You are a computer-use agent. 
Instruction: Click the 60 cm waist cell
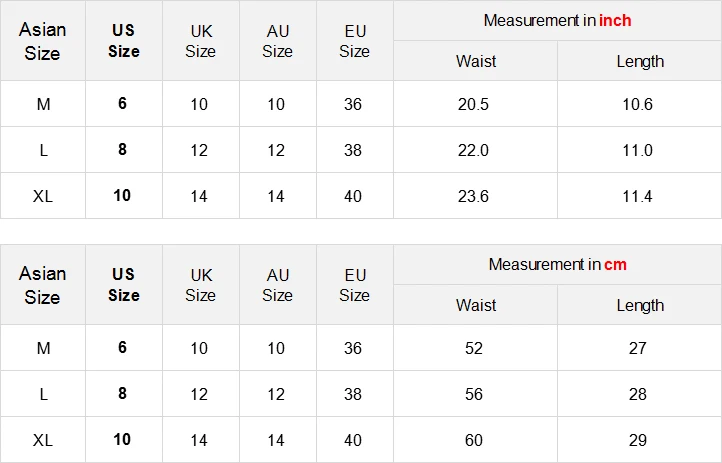click(x=474, y=440)
